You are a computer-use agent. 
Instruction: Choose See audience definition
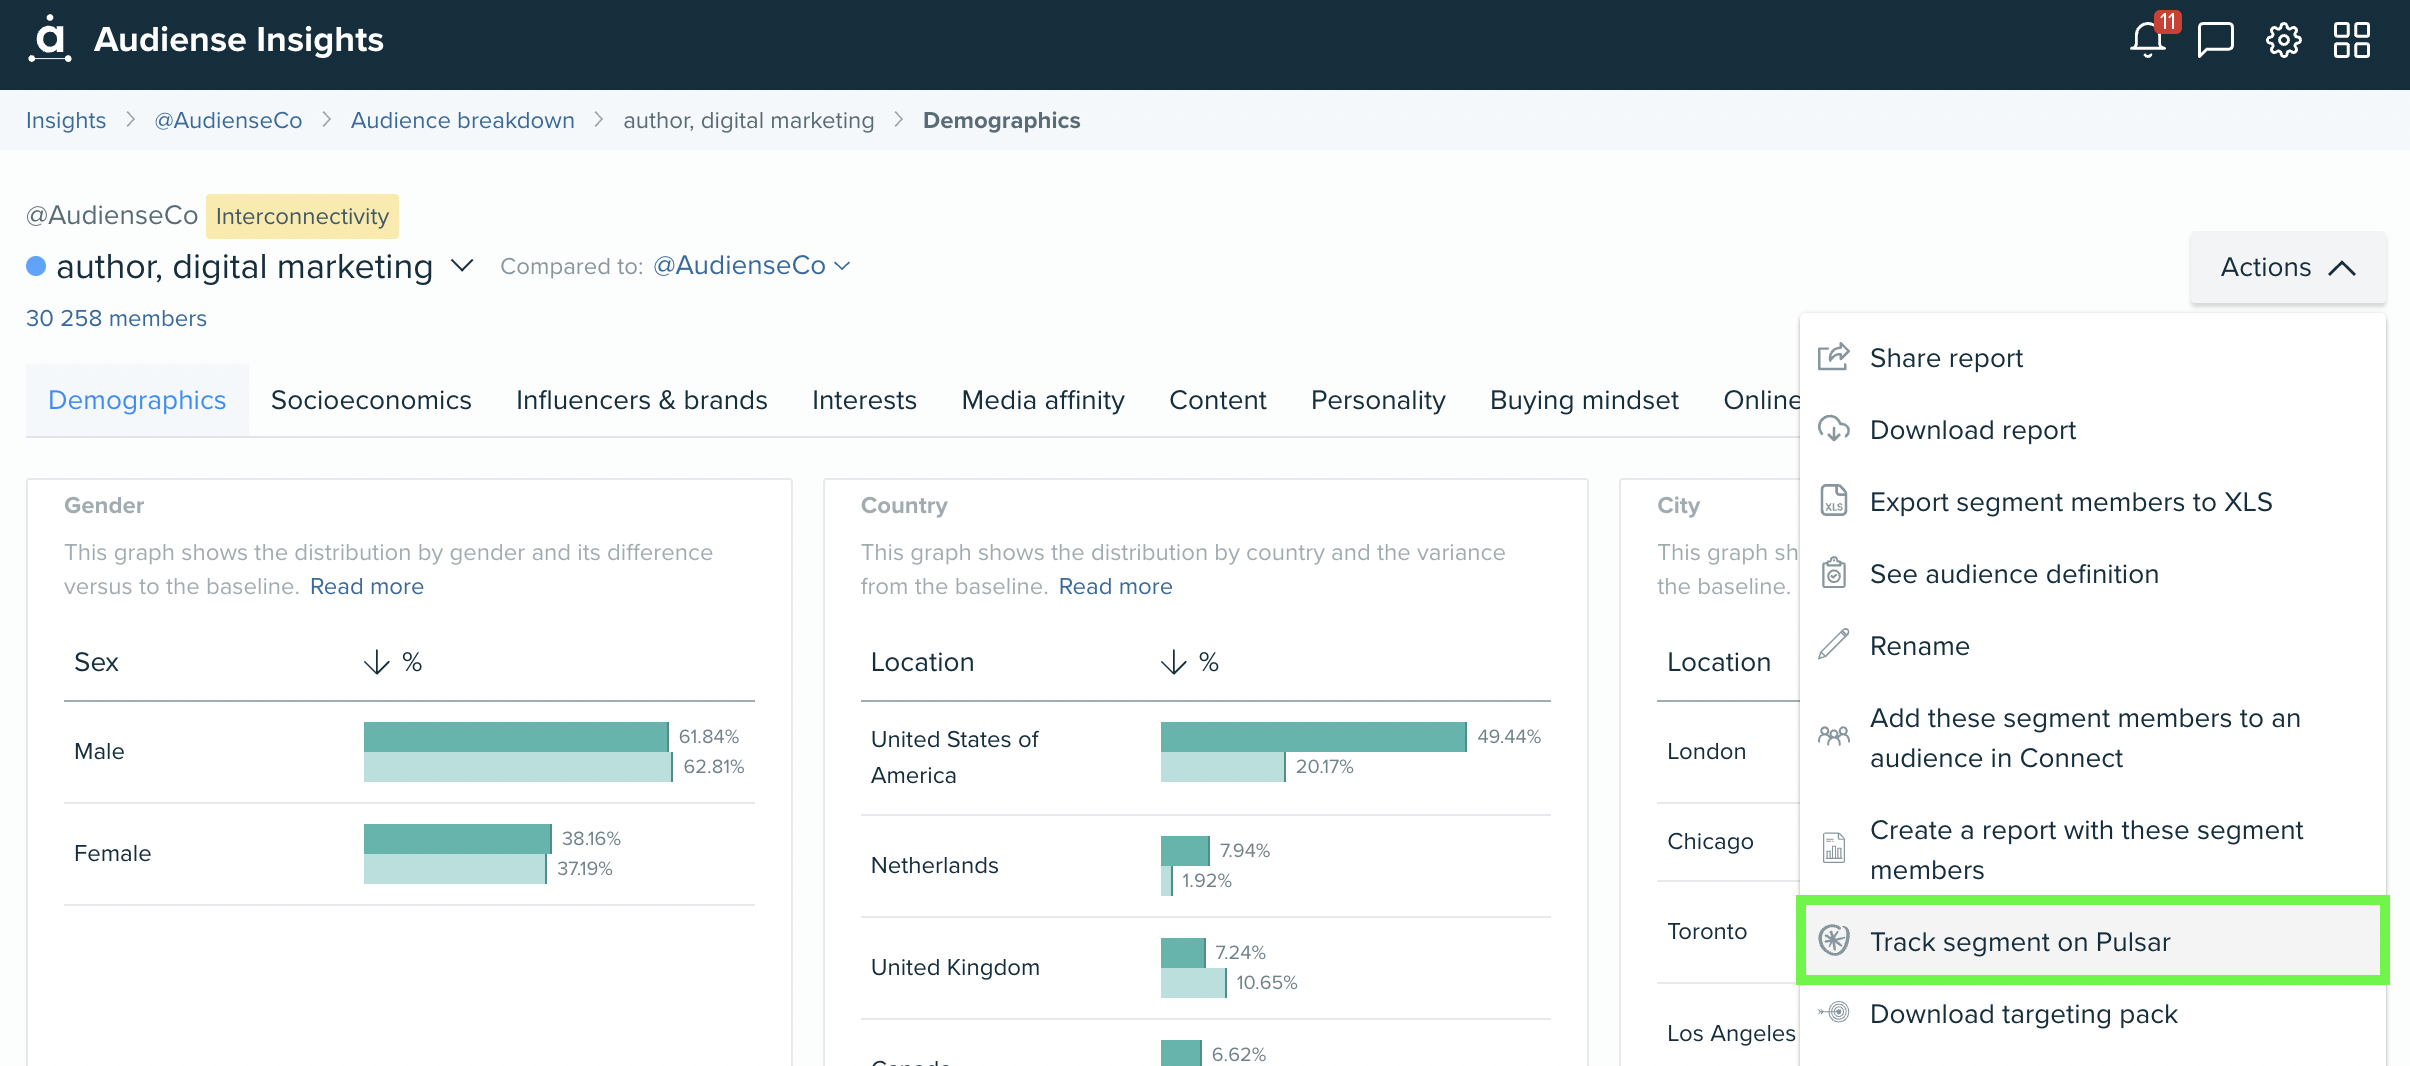[x=2092, y=574]
